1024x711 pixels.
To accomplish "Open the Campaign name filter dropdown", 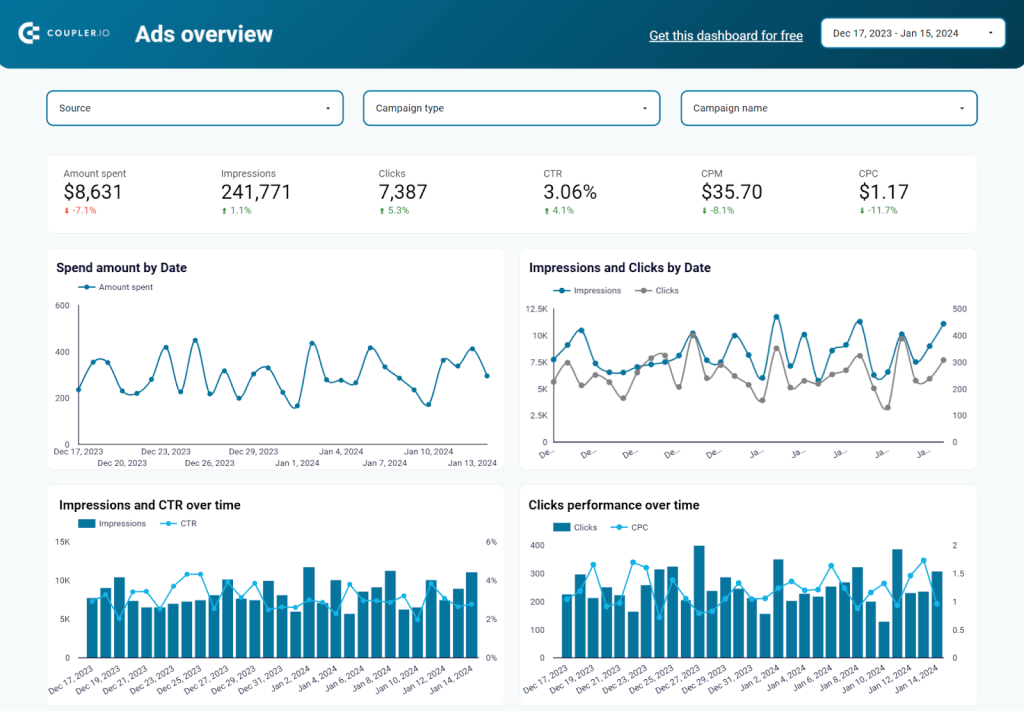I will (828, 107).
